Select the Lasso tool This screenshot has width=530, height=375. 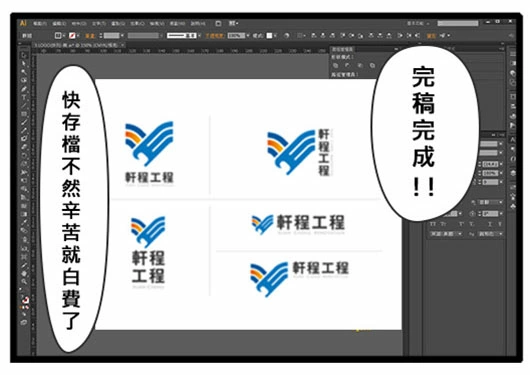[x=24, y=80]
